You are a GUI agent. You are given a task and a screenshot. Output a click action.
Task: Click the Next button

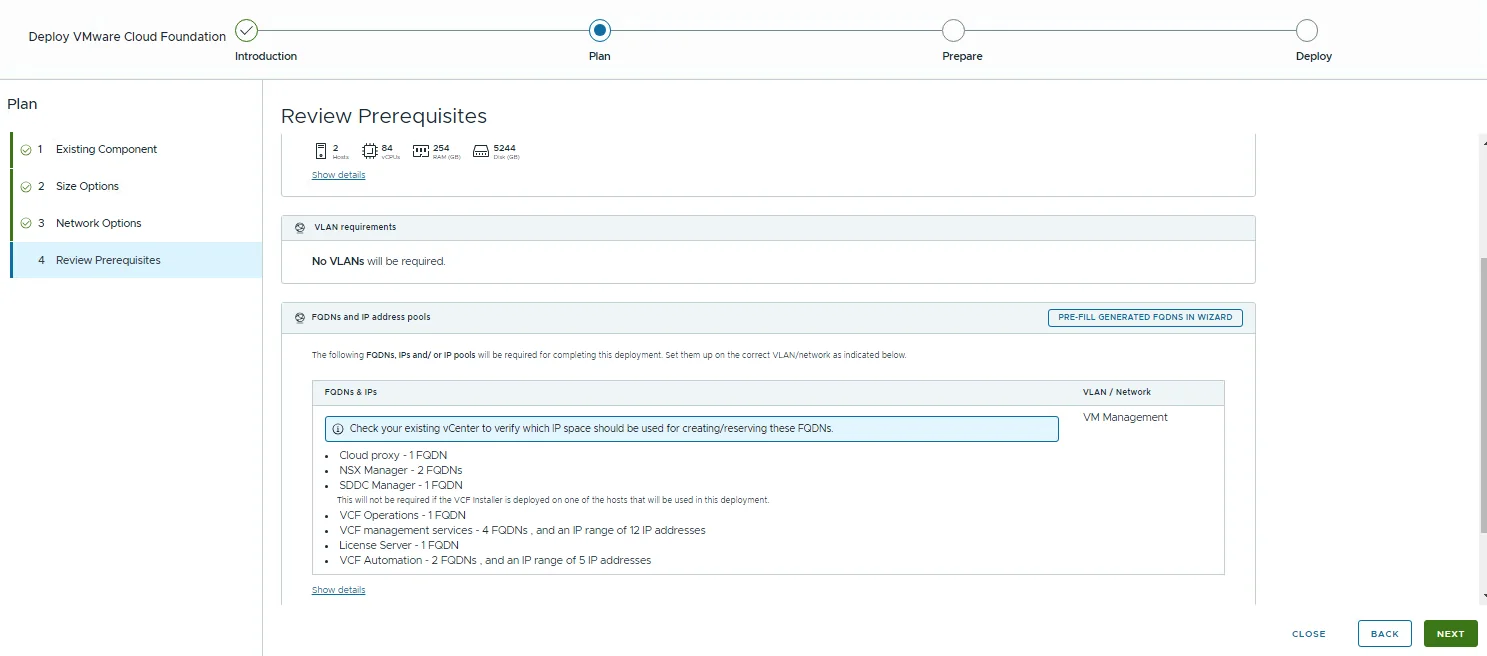(x=1450, y=634)
